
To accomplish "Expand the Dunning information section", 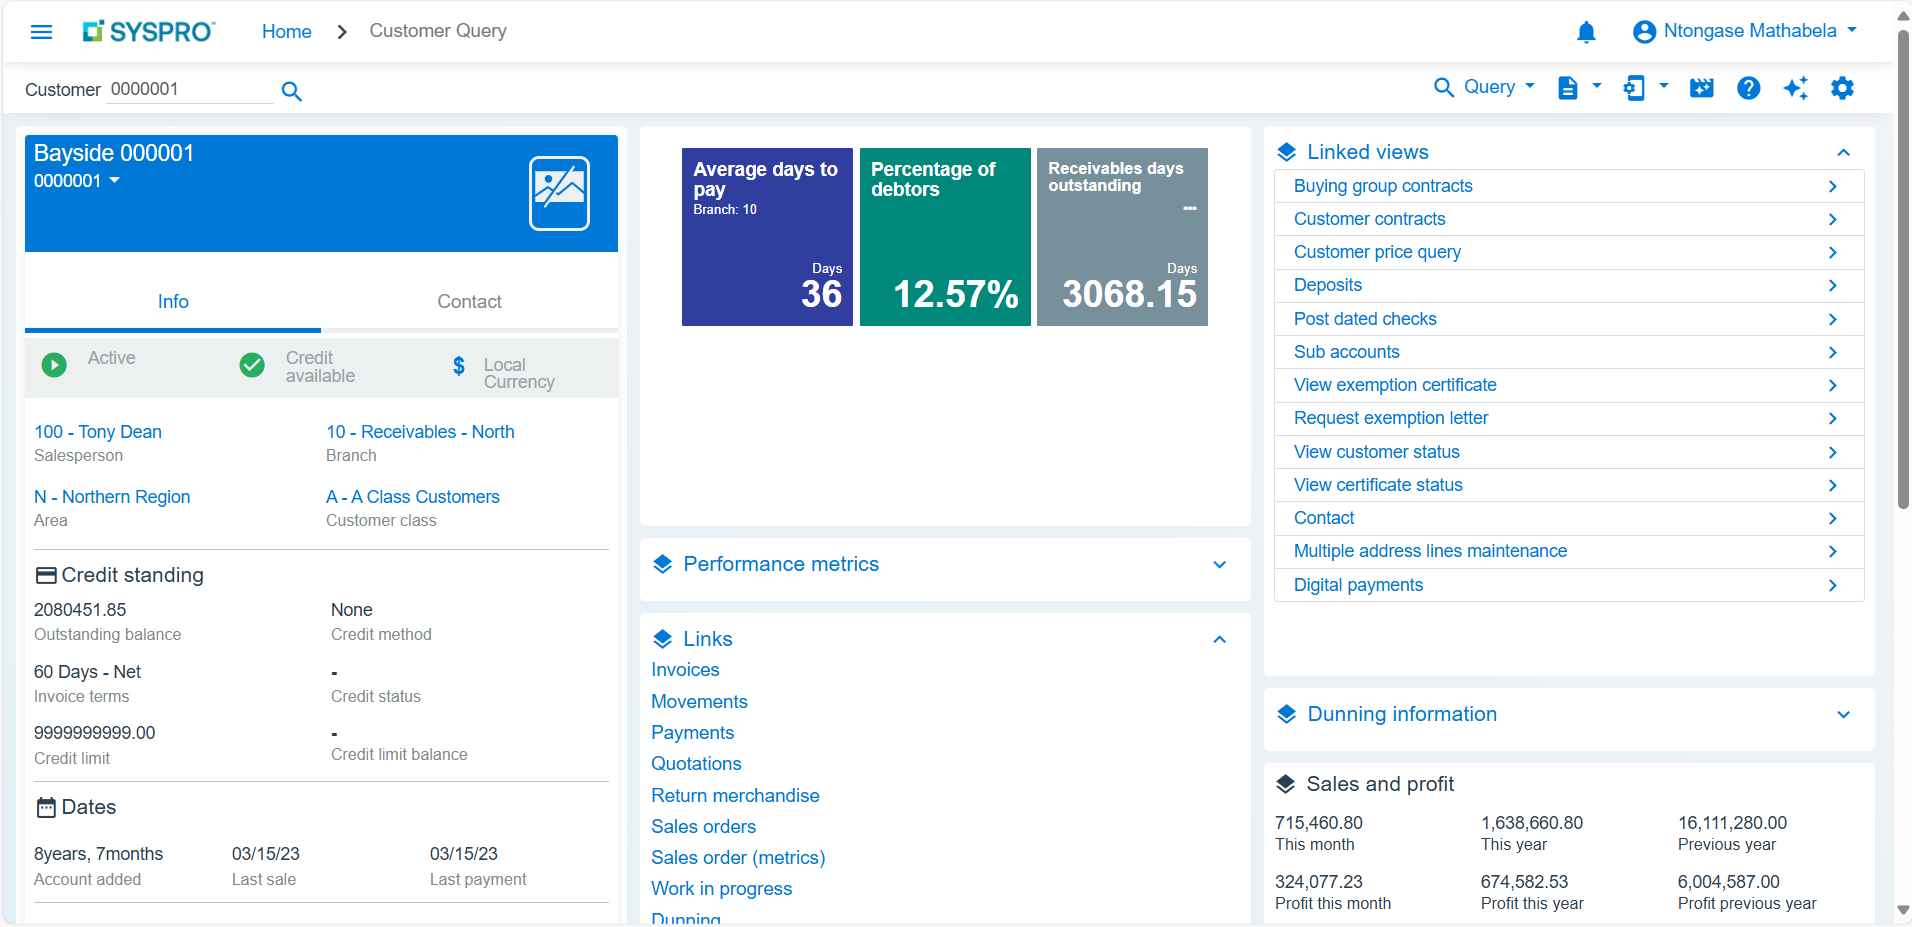I will 1843,715.
